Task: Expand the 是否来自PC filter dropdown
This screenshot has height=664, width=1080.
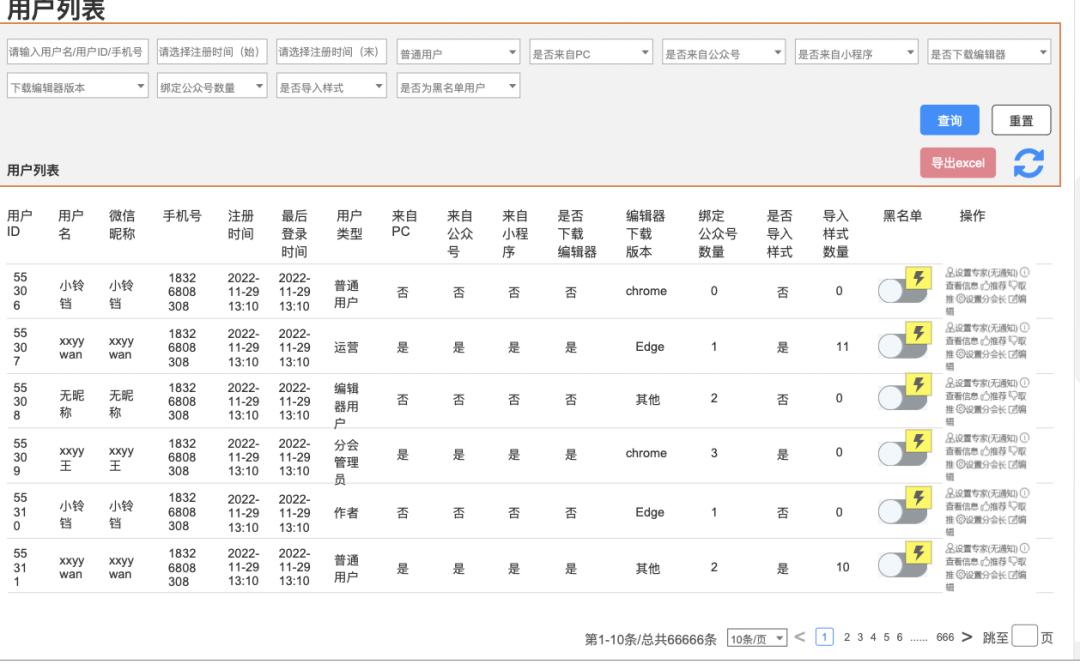Action: tap(591, 53)
